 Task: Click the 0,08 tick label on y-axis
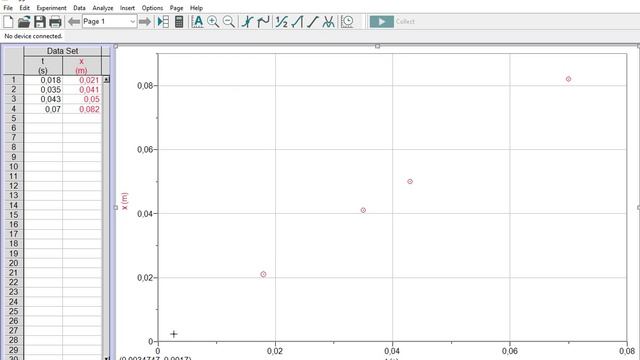(x=144, y=86)
